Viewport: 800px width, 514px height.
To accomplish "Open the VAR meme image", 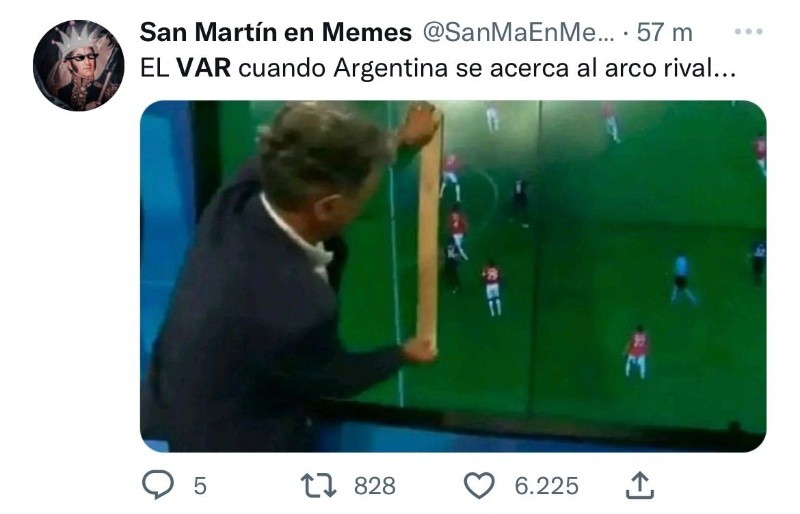I will click(453, 276).
